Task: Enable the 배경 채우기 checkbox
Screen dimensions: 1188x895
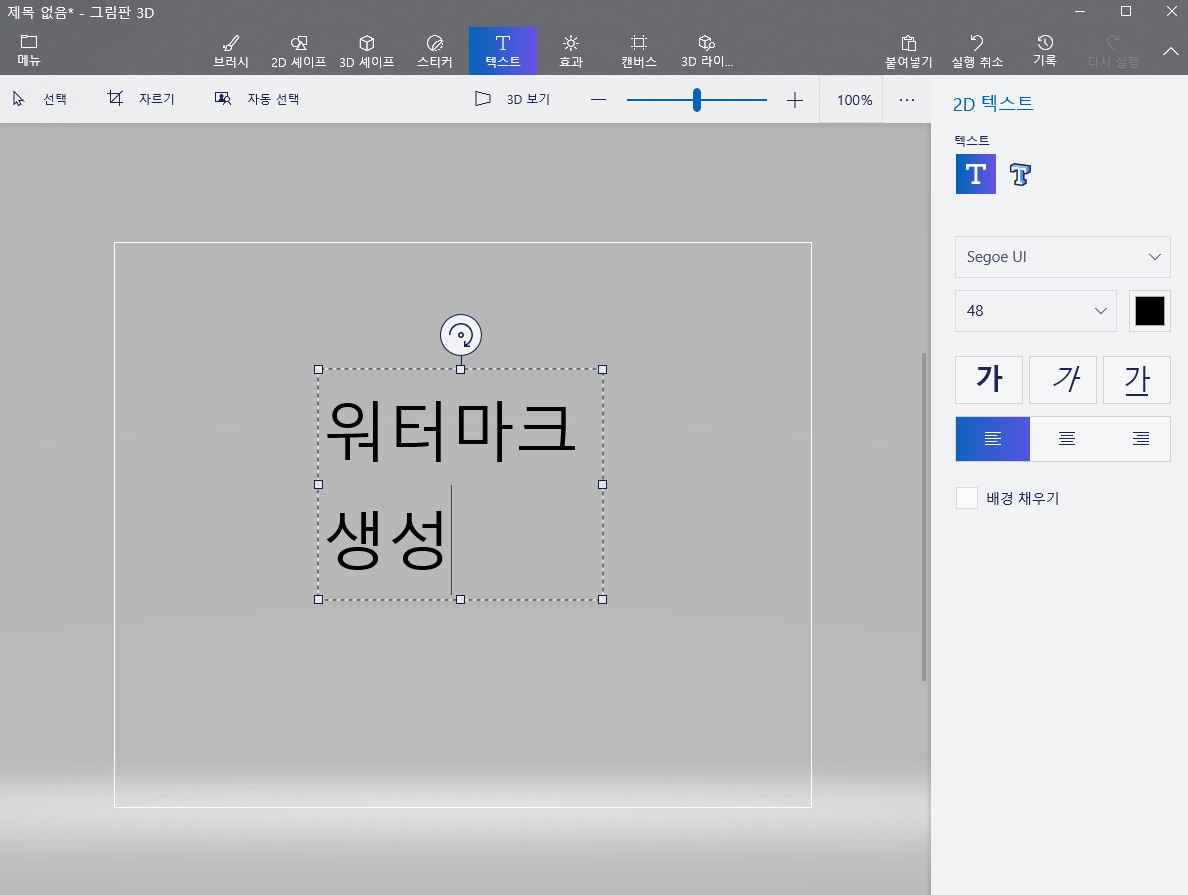Action: (x=967, y=498)
